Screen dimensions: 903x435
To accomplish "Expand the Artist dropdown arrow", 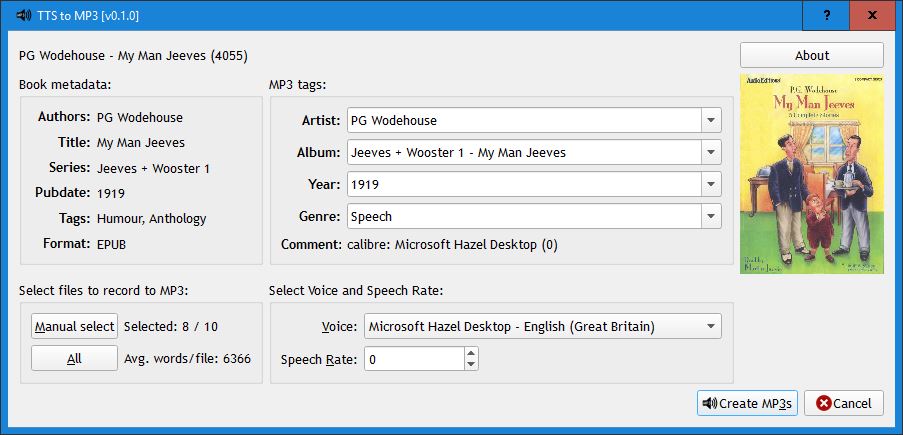I will point(711,121).
